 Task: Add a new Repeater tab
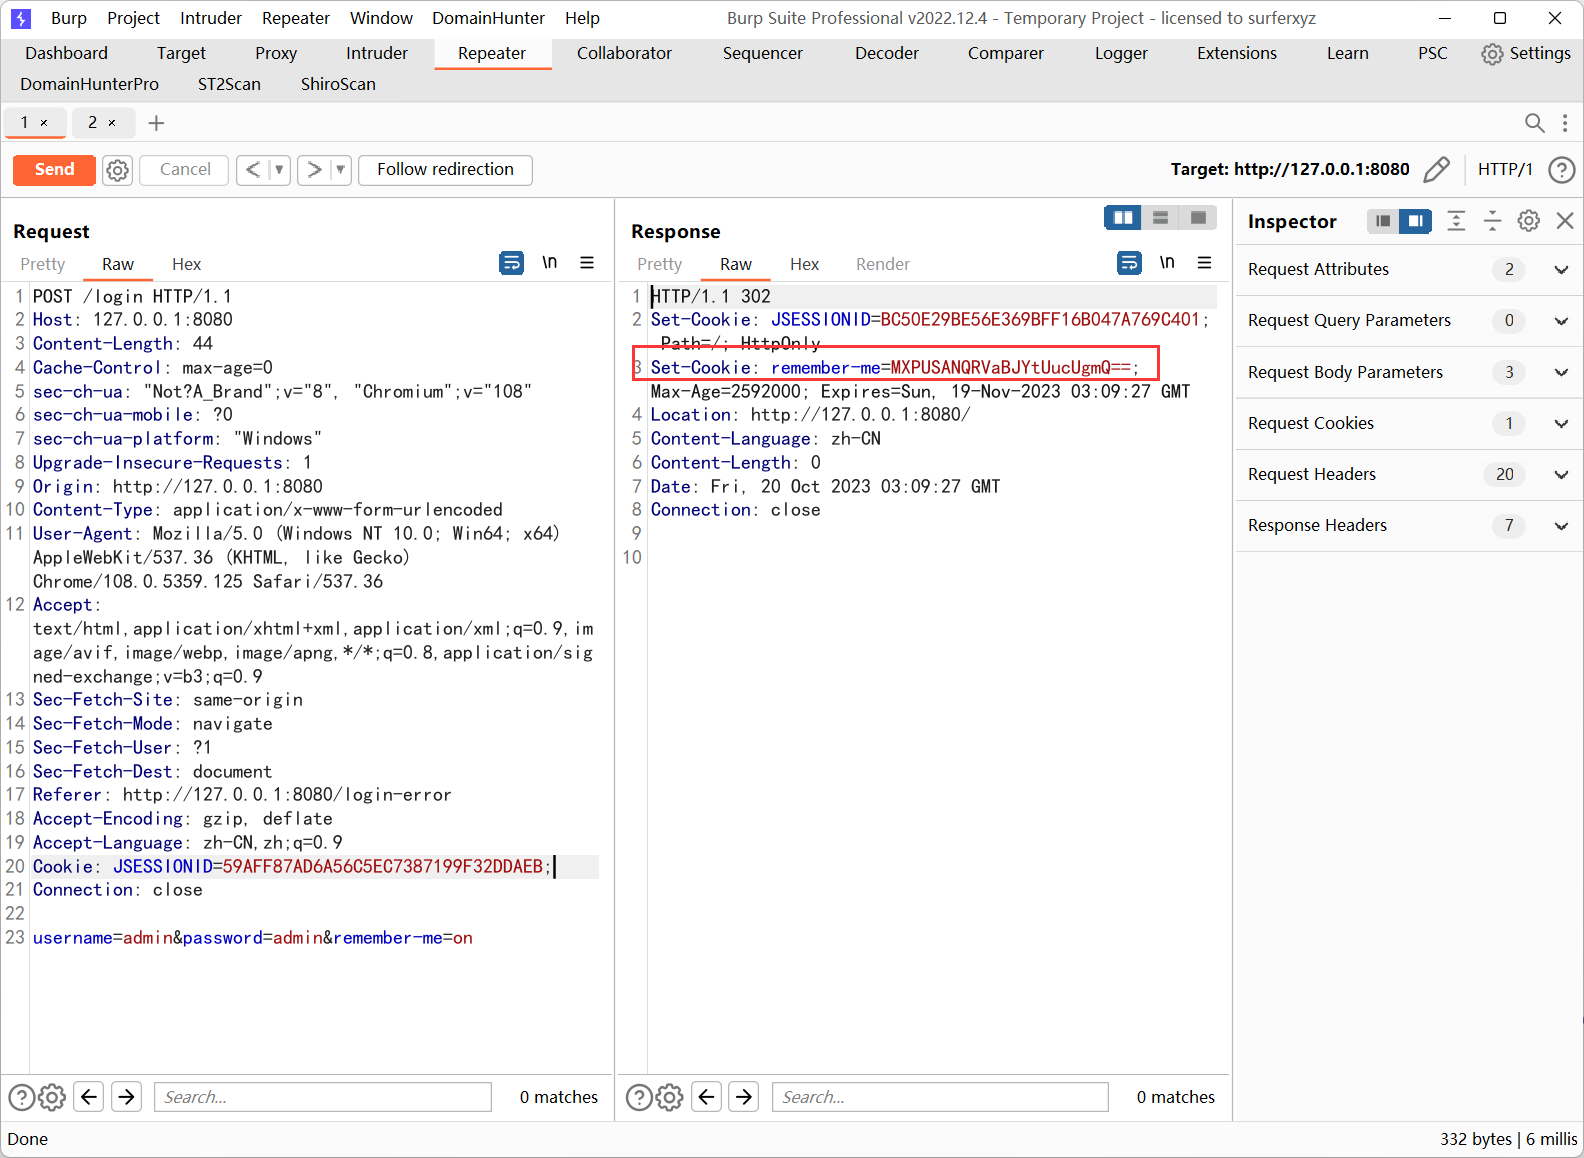(156, 123)
